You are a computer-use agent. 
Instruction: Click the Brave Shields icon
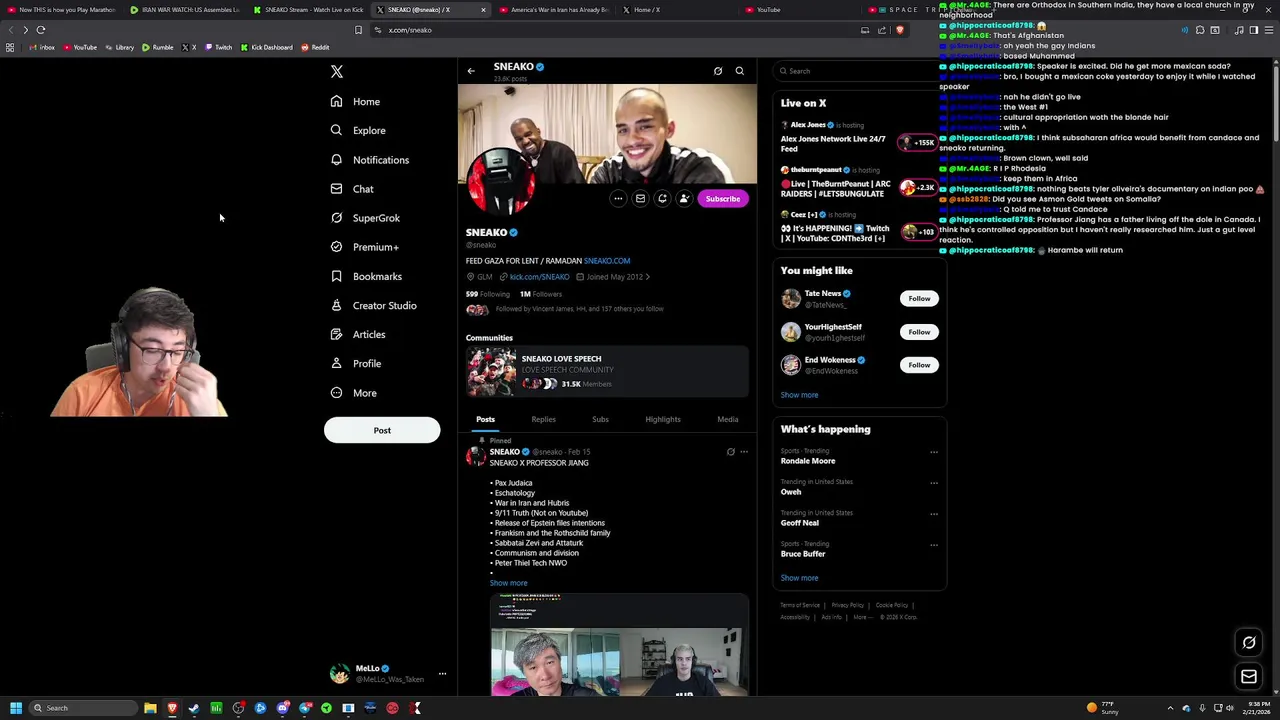click(x=900, y=30)
